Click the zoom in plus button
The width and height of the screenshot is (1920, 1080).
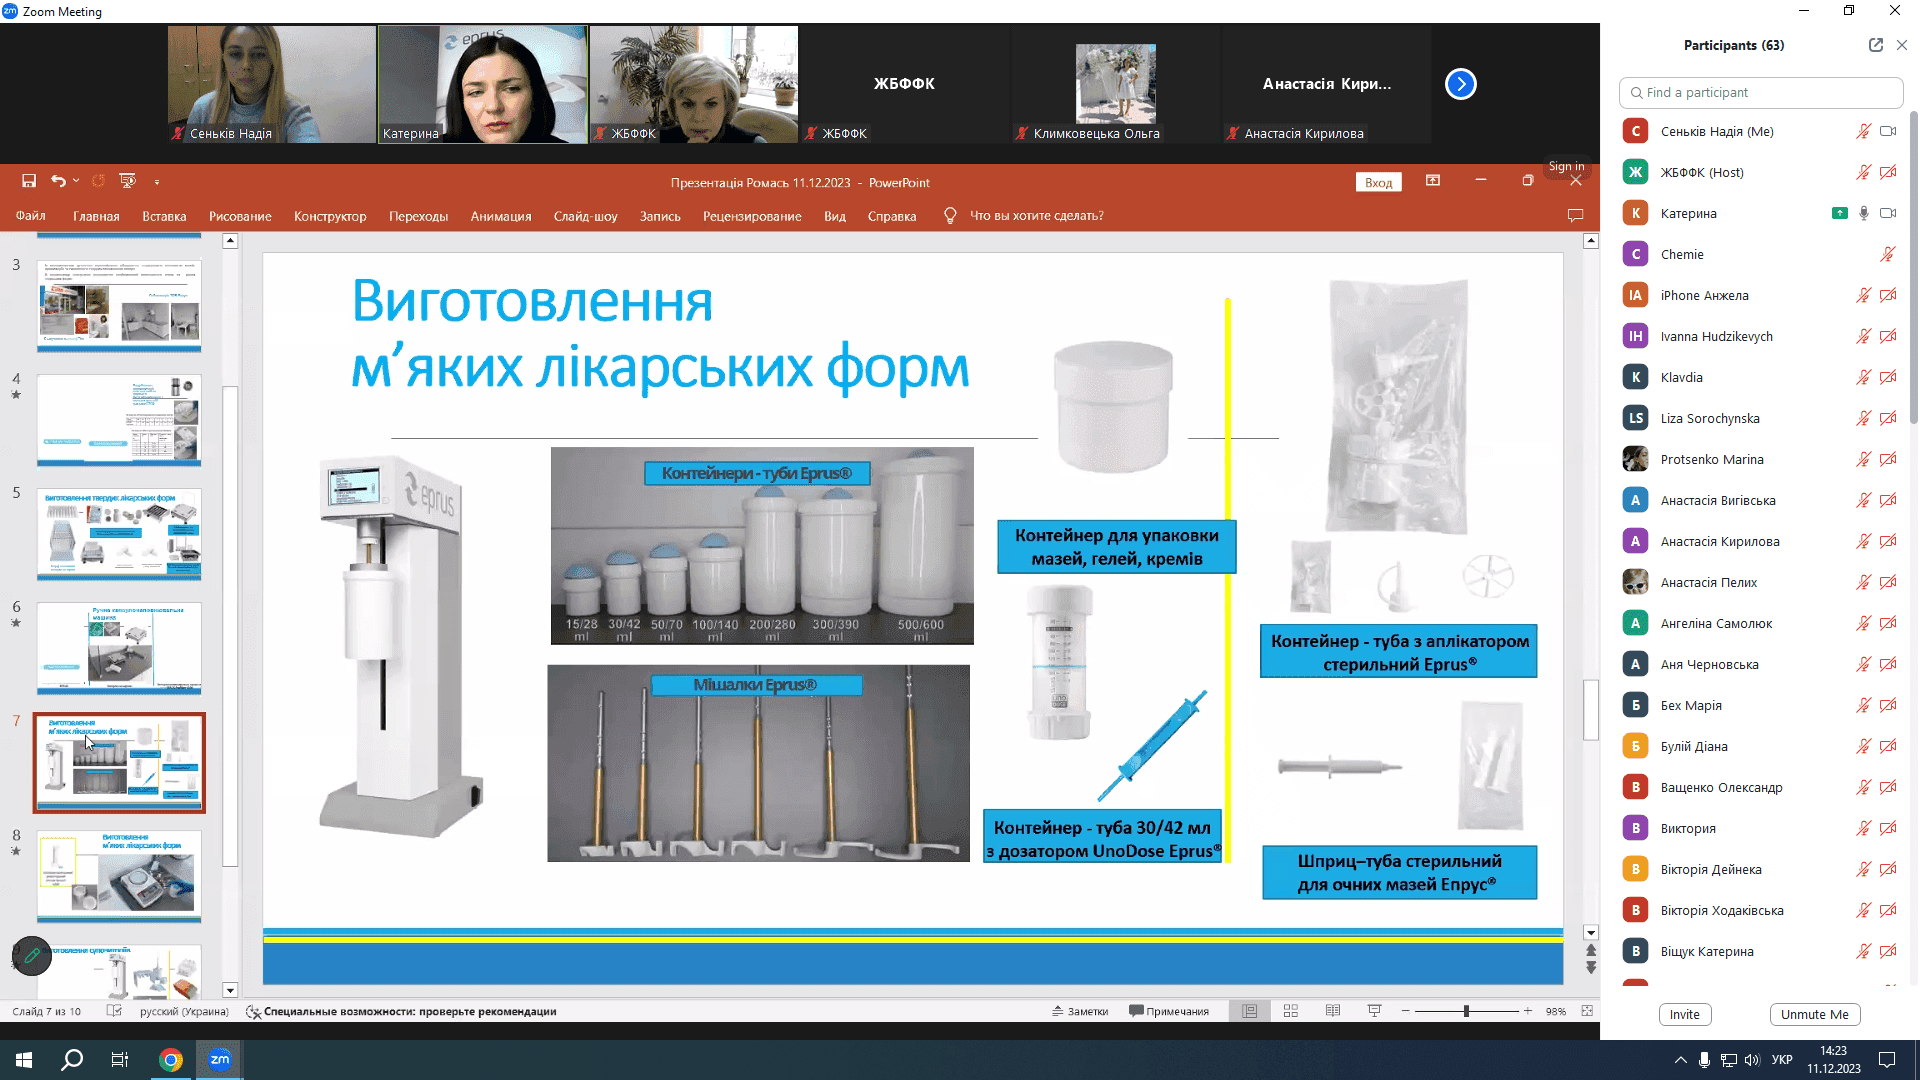[1528, 1011]
